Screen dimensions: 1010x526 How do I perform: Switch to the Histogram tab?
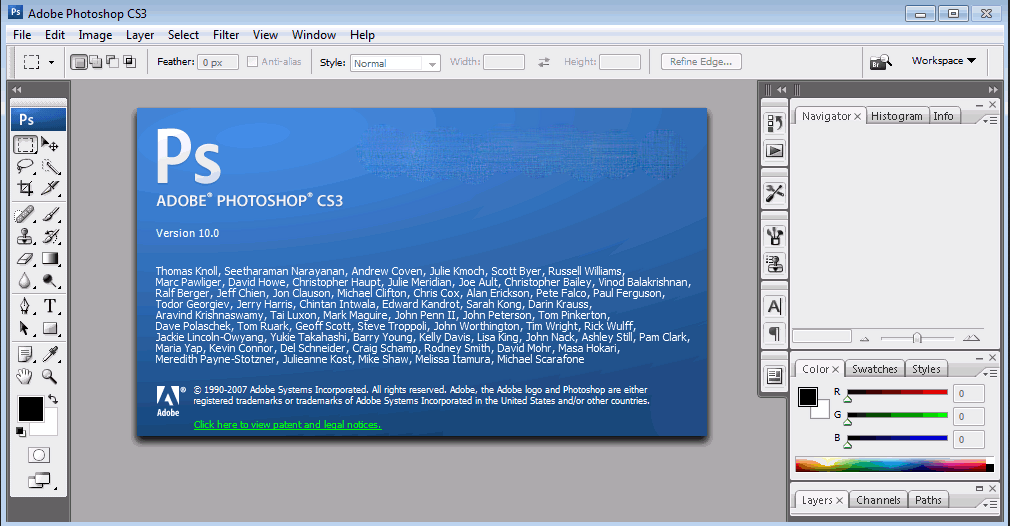click(x=897, y=116)
